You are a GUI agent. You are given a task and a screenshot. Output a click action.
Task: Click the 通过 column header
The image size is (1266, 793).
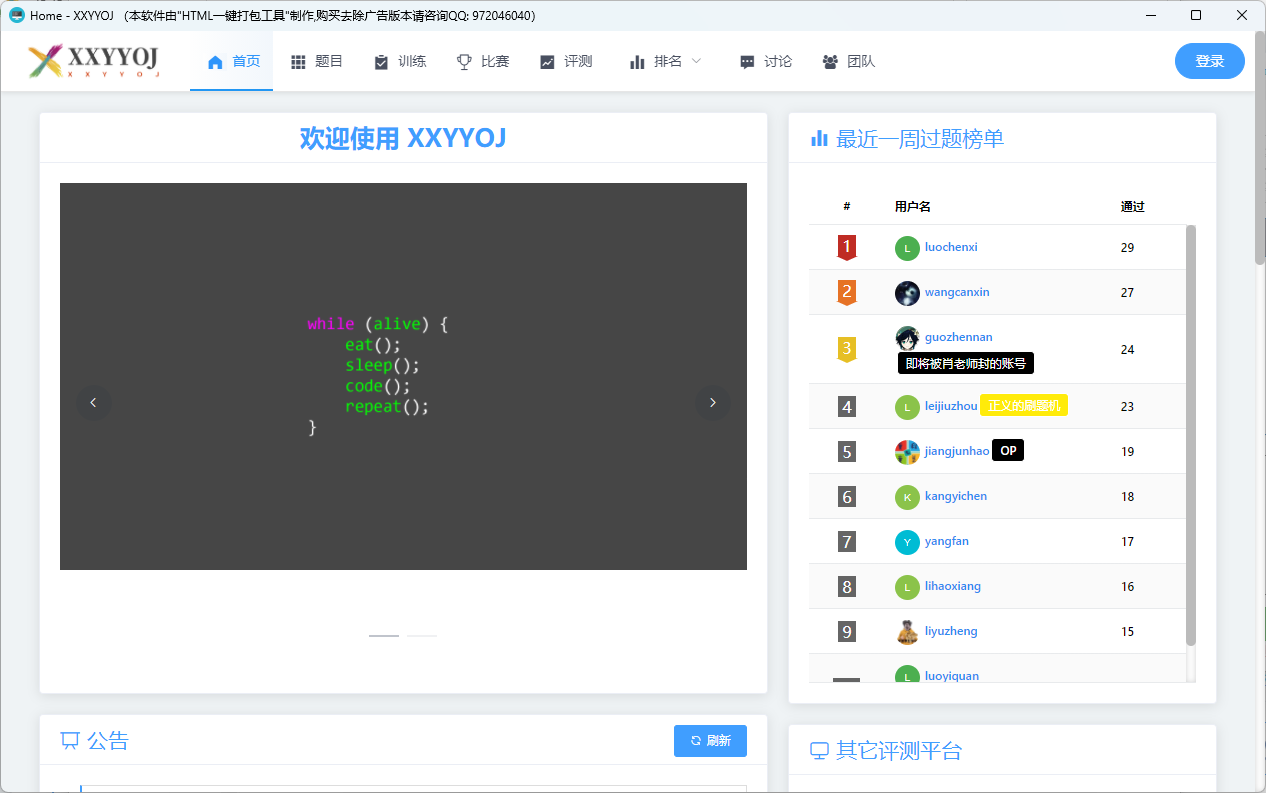(1133, 207)
